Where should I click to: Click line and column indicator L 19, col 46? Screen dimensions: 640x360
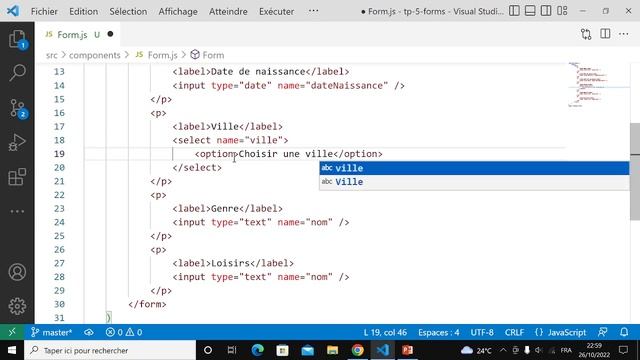(x=385, y=332)
